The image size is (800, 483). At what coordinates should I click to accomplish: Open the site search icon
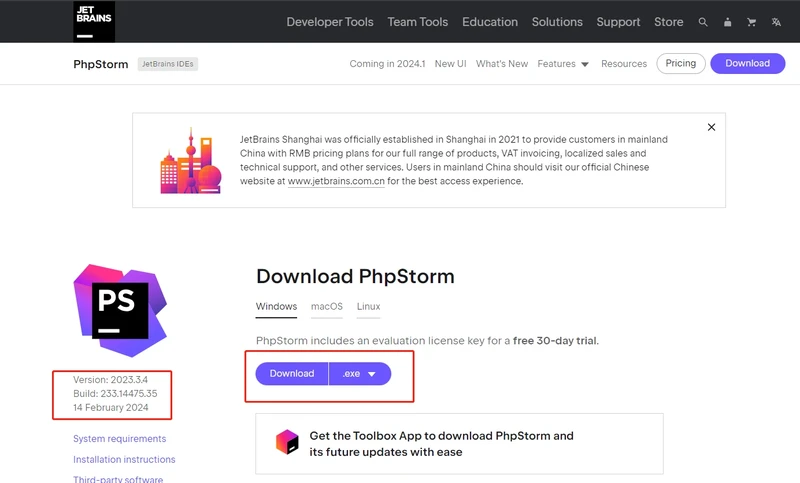point(703,22)
